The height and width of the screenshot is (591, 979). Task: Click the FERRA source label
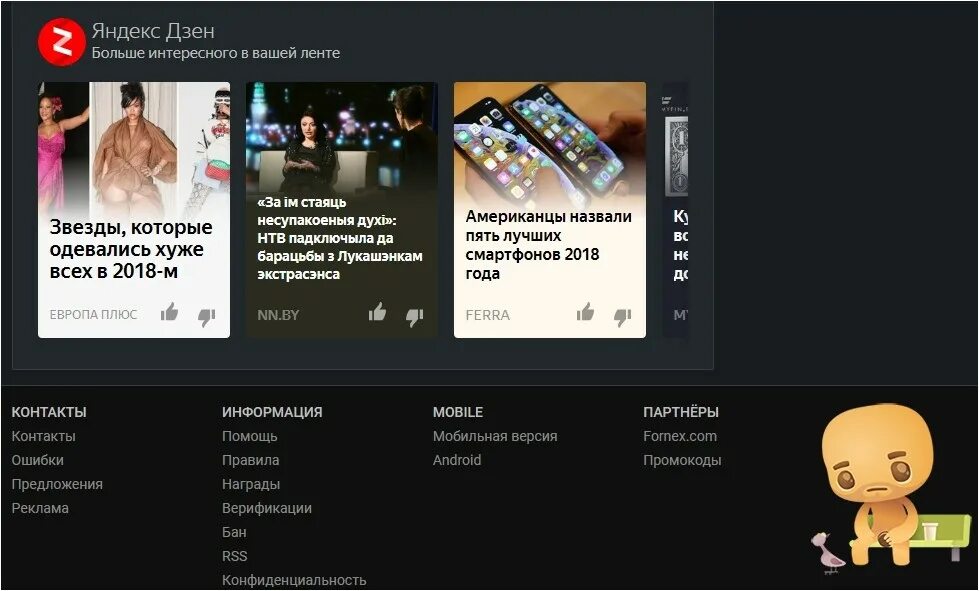click(488, 315)
